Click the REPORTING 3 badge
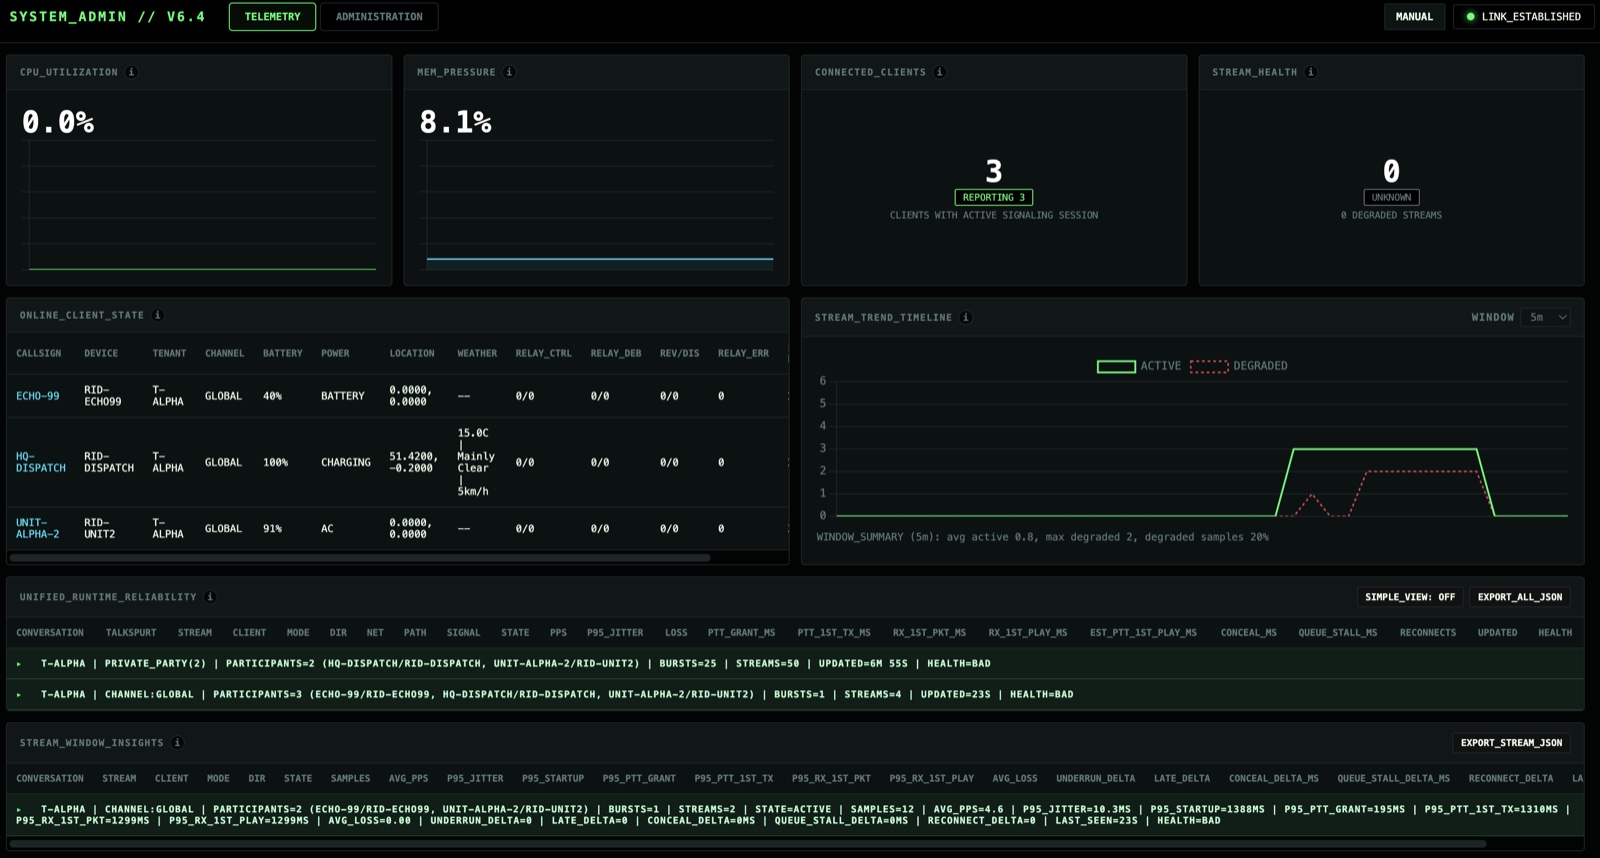This screenshot has height=858, width=1600. (x=994, y=198)
